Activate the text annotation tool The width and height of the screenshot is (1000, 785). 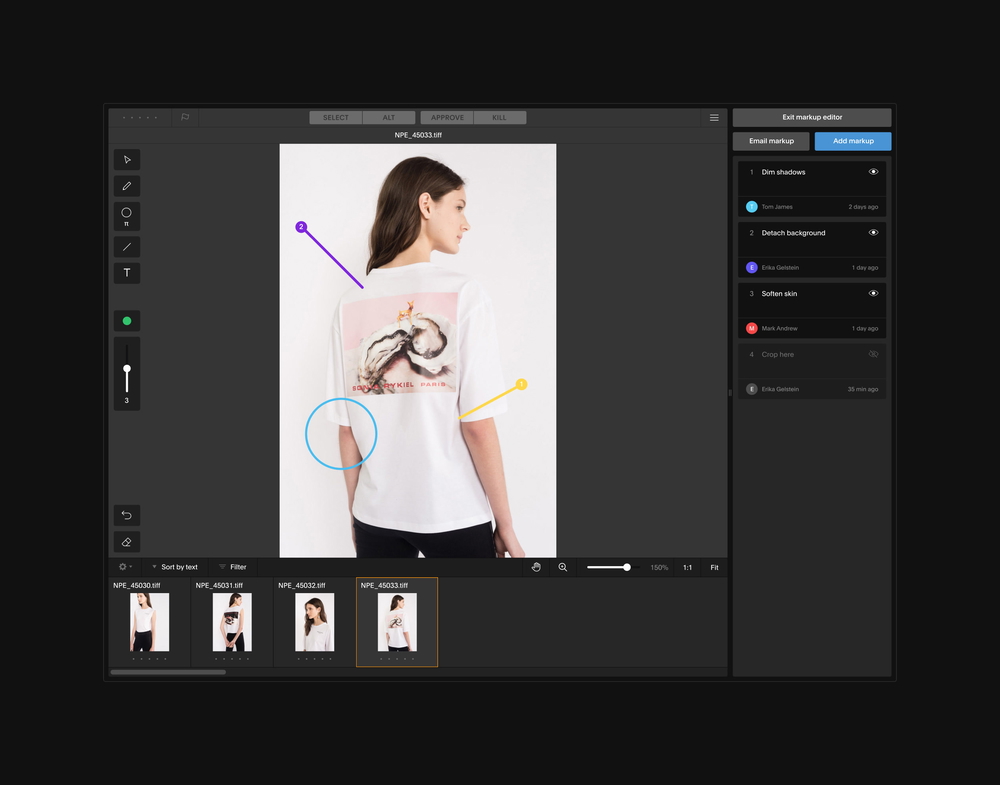pyautogui.click(x=126, y=272)
